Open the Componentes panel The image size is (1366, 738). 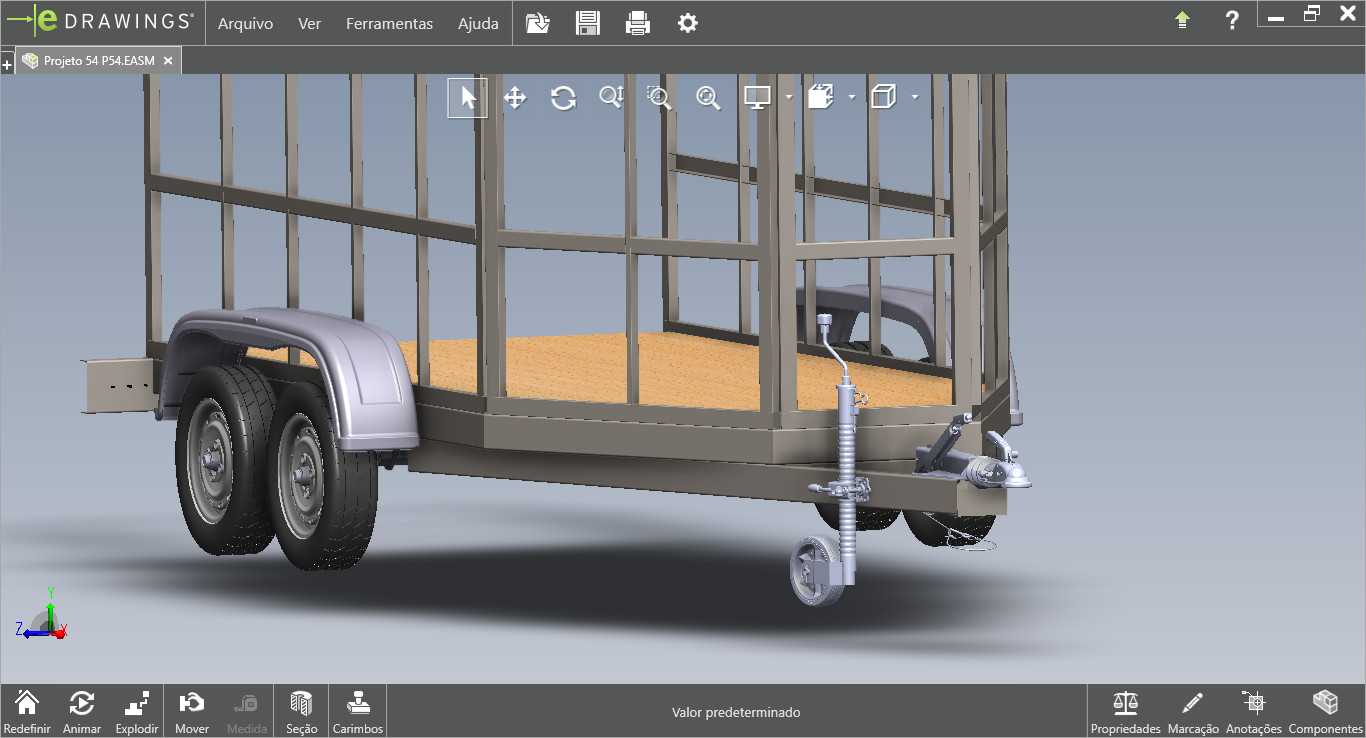pyautogui.click(x=1326, y=713)
